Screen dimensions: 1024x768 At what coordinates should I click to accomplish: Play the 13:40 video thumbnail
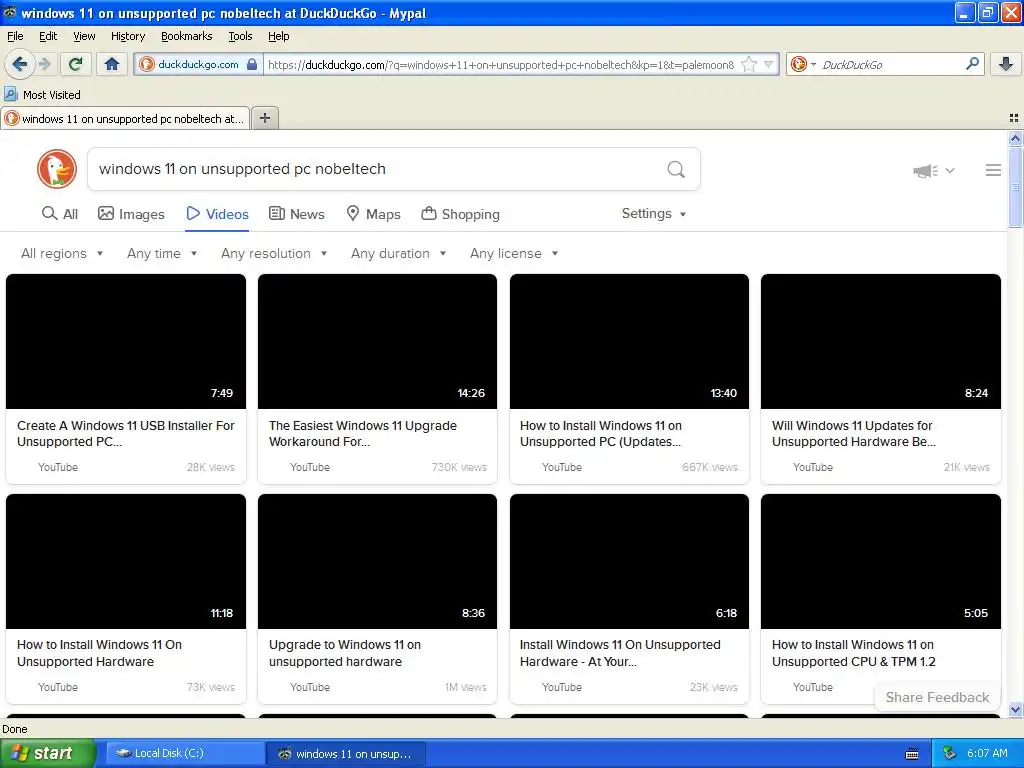tap(629, 341)
